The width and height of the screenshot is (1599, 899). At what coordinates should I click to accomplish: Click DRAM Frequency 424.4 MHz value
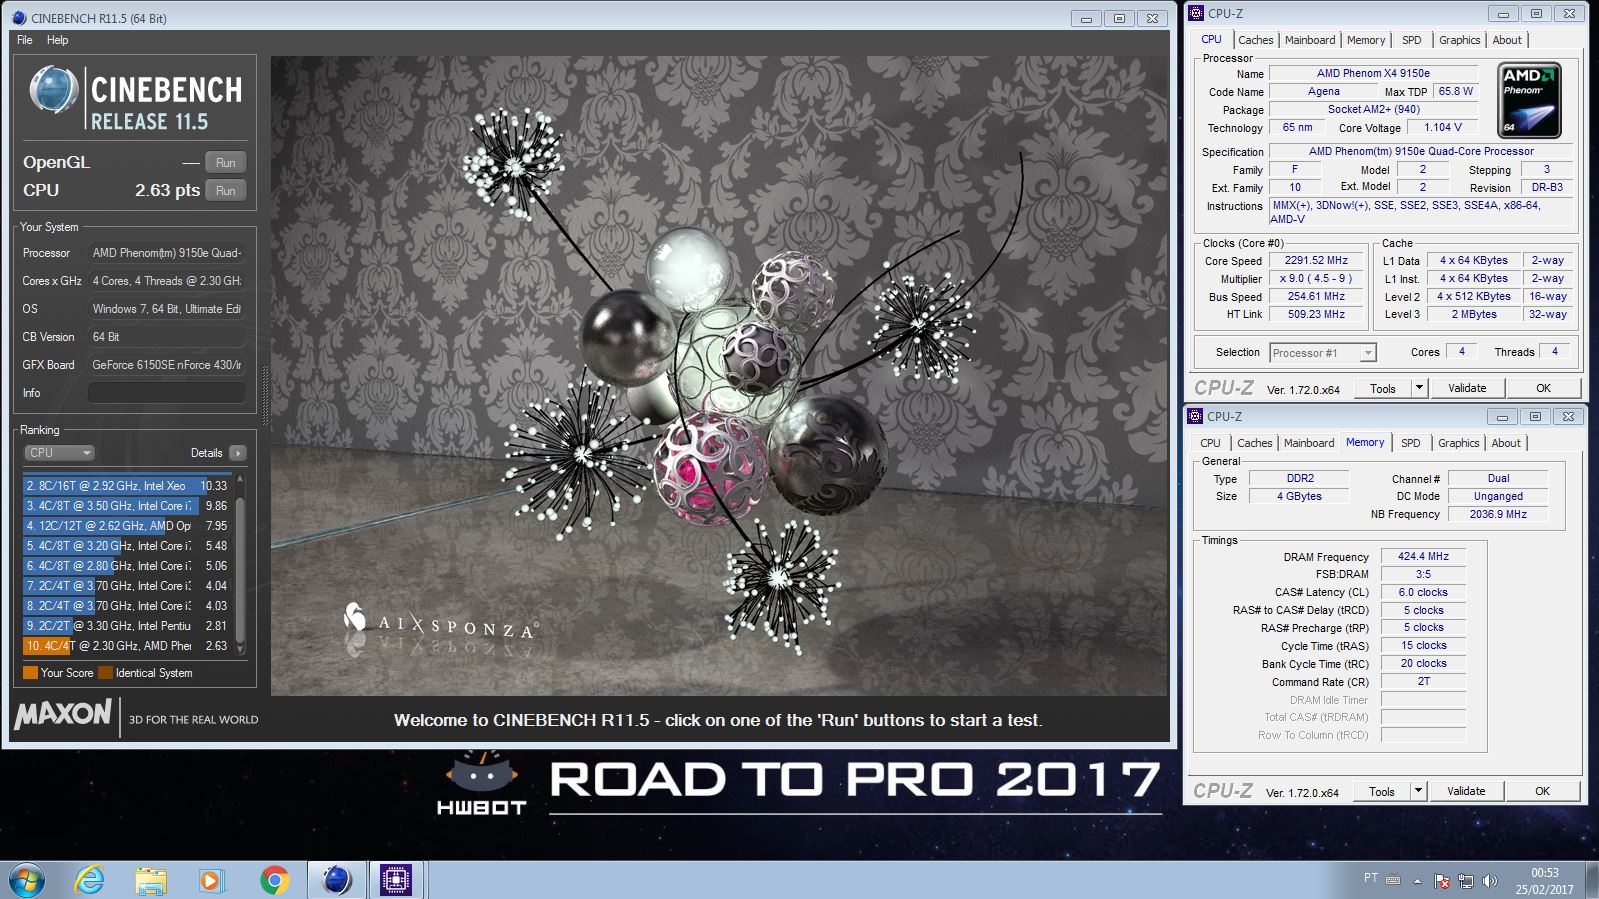[x=1423, y=557]
